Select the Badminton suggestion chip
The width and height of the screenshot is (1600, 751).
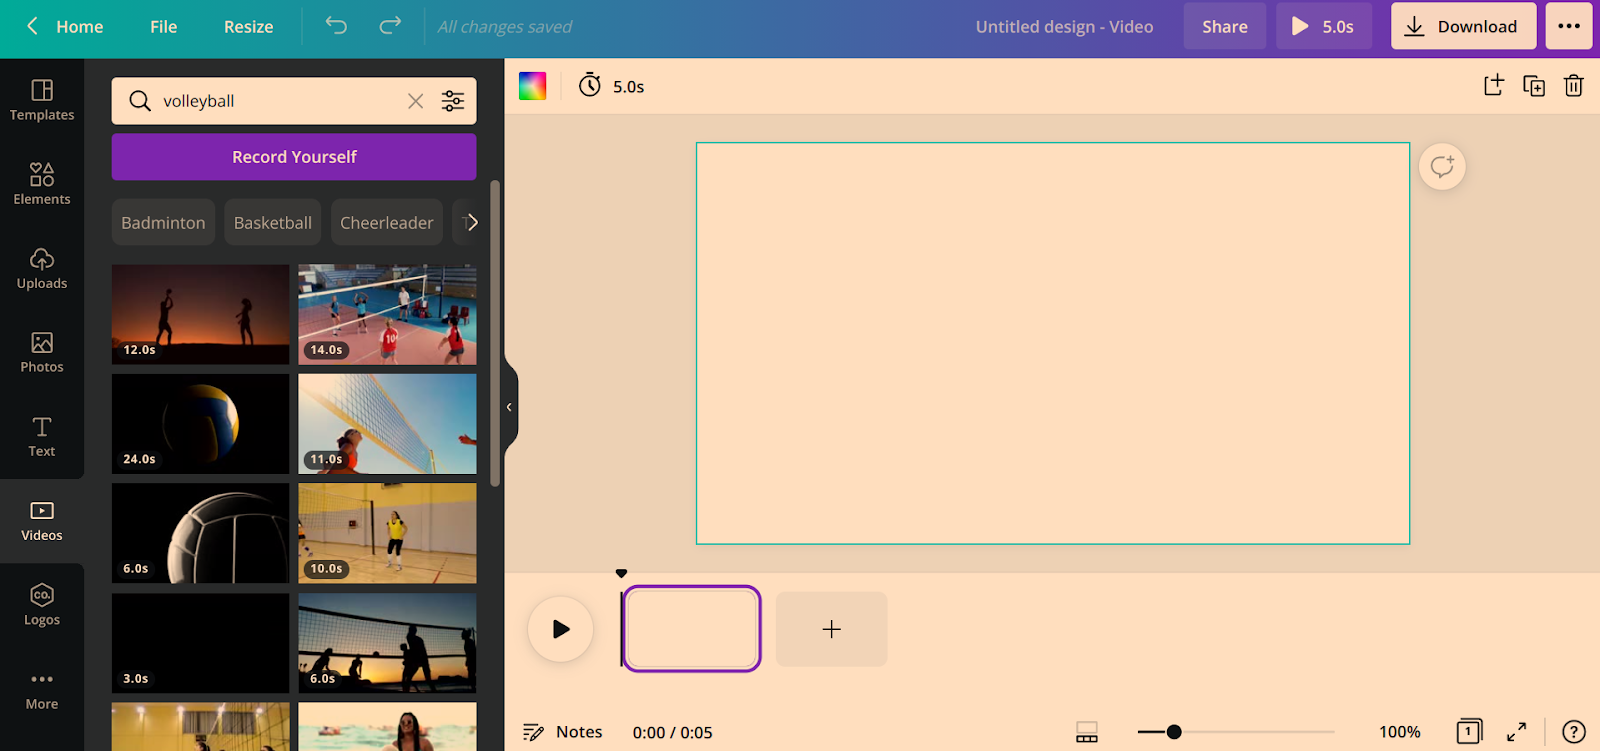tap(163, 223)
